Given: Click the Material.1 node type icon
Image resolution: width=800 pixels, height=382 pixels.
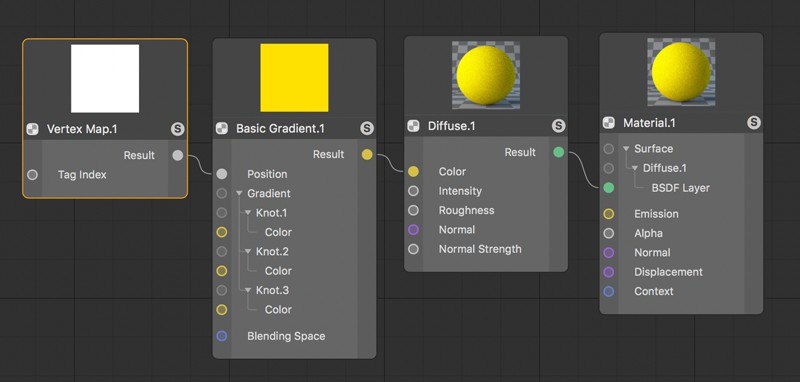Looking at the screenshot, I should 609,123.
